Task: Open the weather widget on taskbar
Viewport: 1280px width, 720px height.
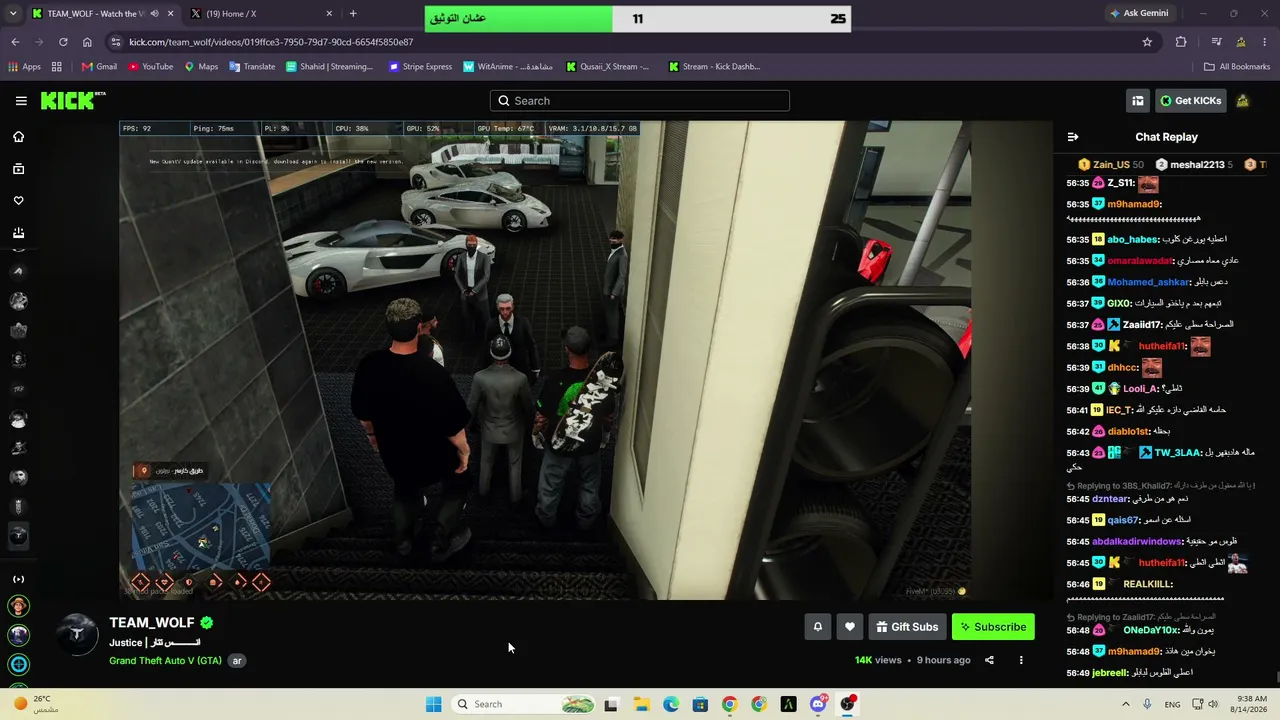Action: coord(35,704)
